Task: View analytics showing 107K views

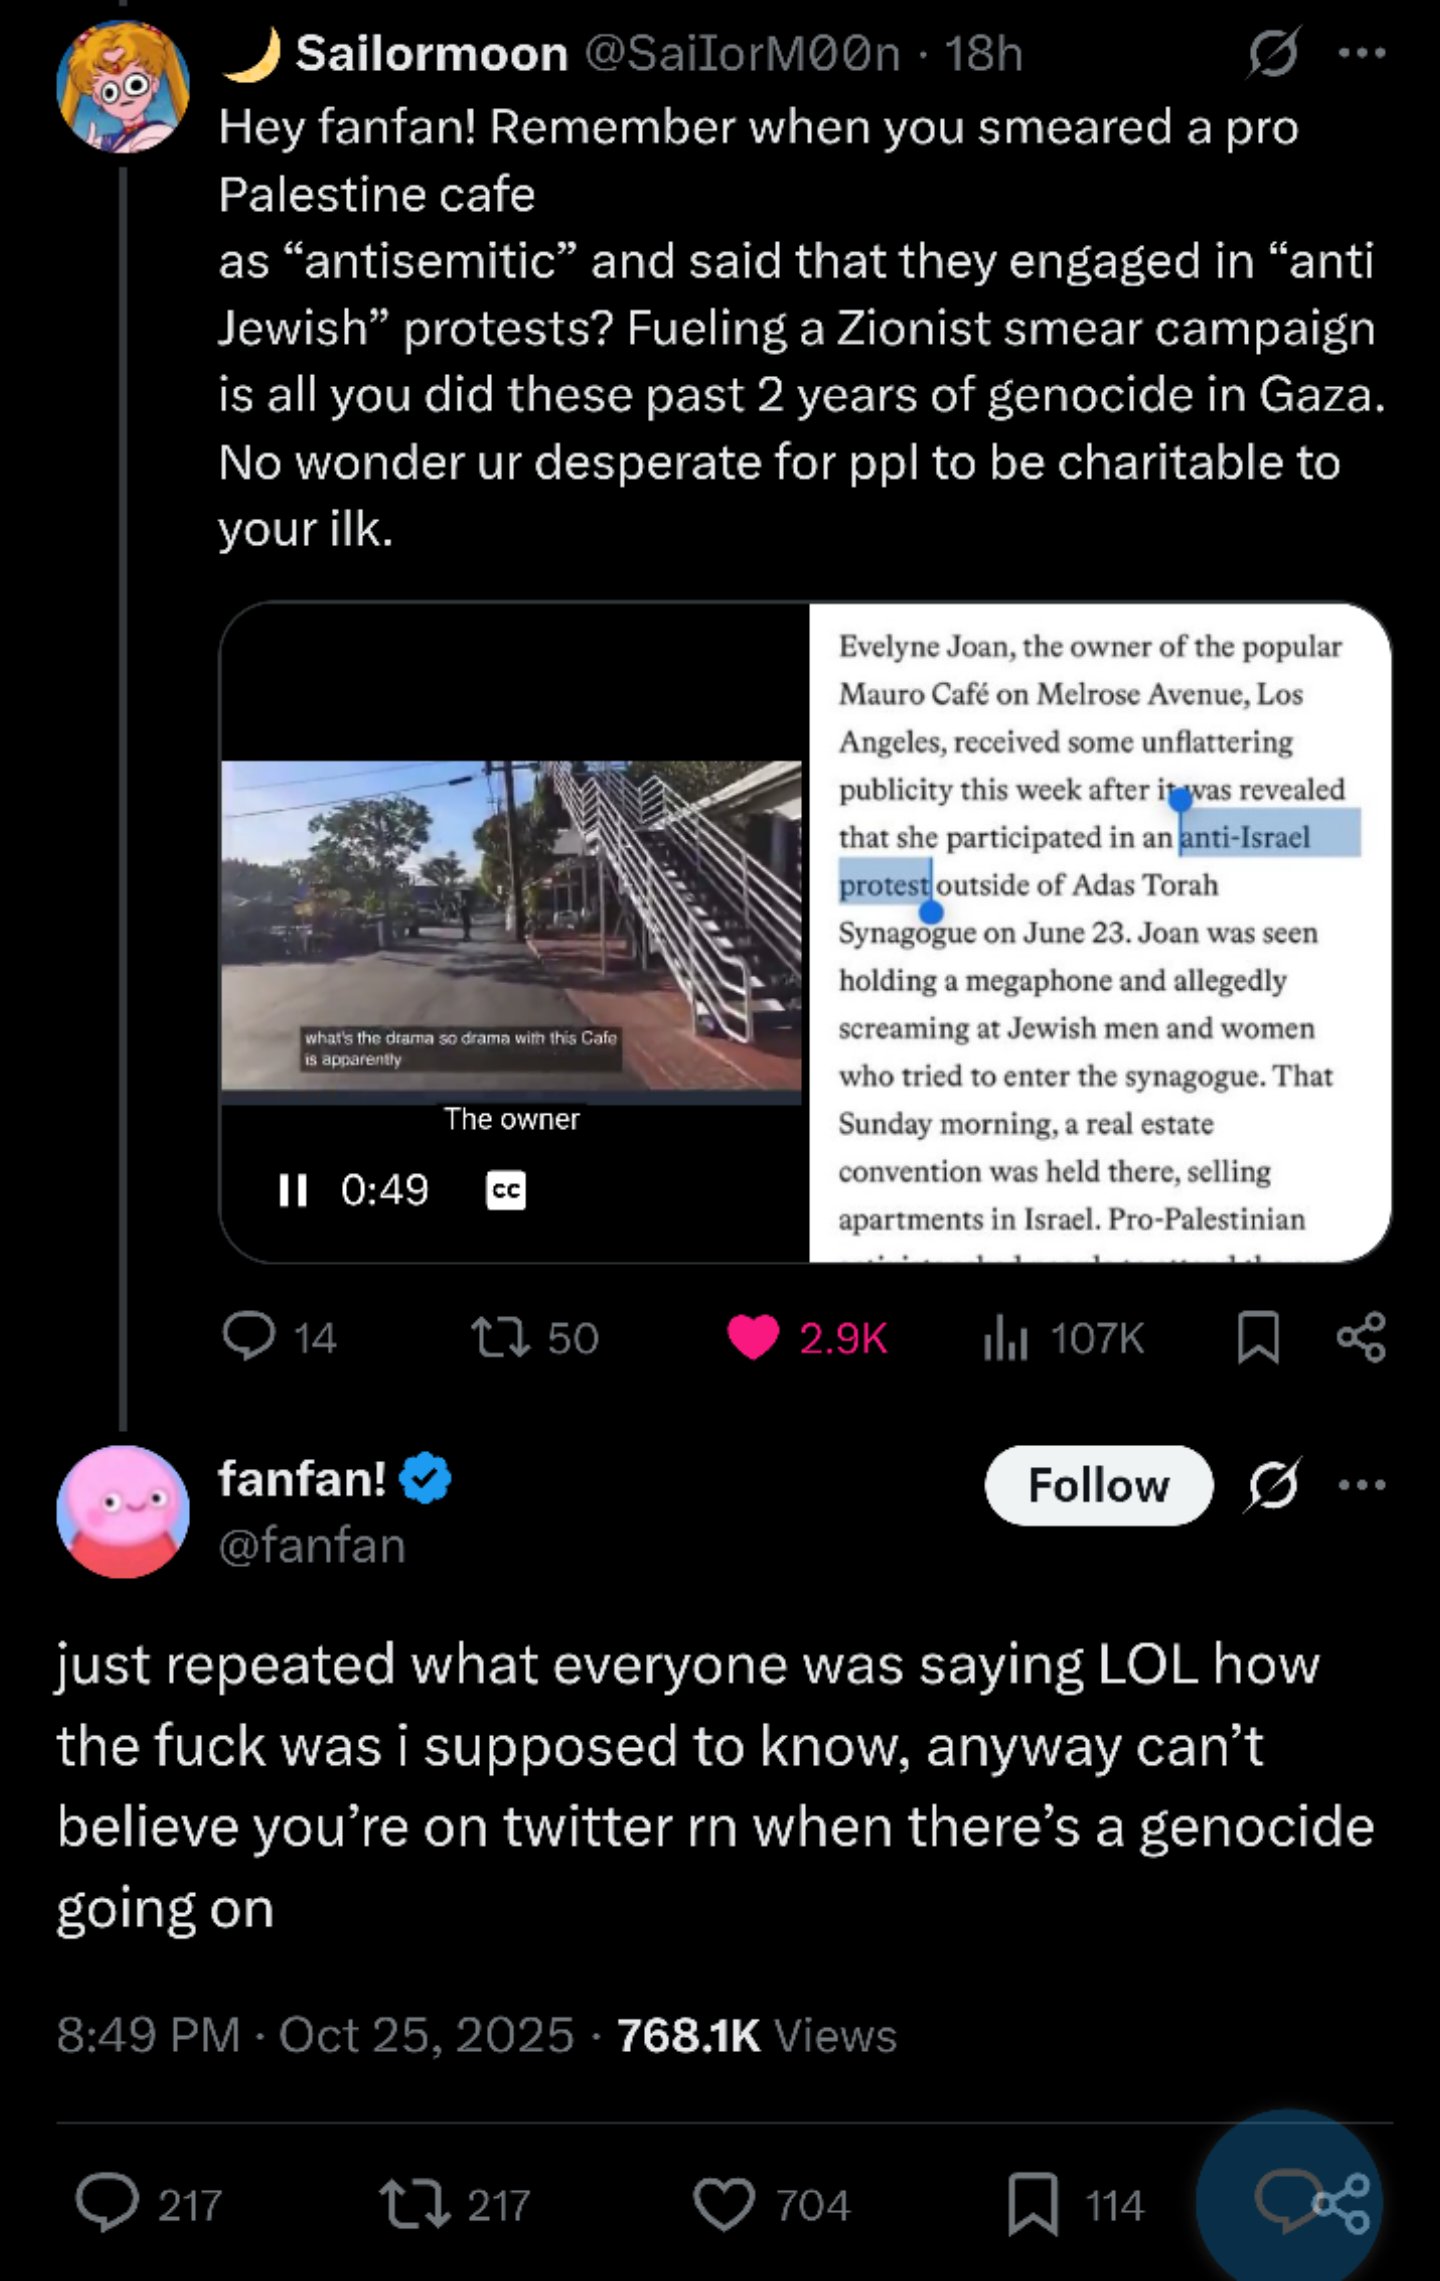Action: (x=1006, y=1337)
